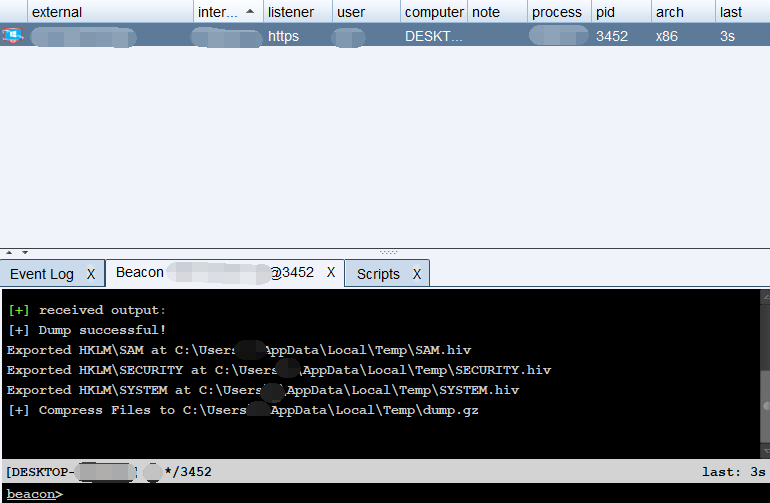The width and height of the screenshot is (770, 503).
Task: Click the beacon> command input field
Action: click(x=385, y=494)
